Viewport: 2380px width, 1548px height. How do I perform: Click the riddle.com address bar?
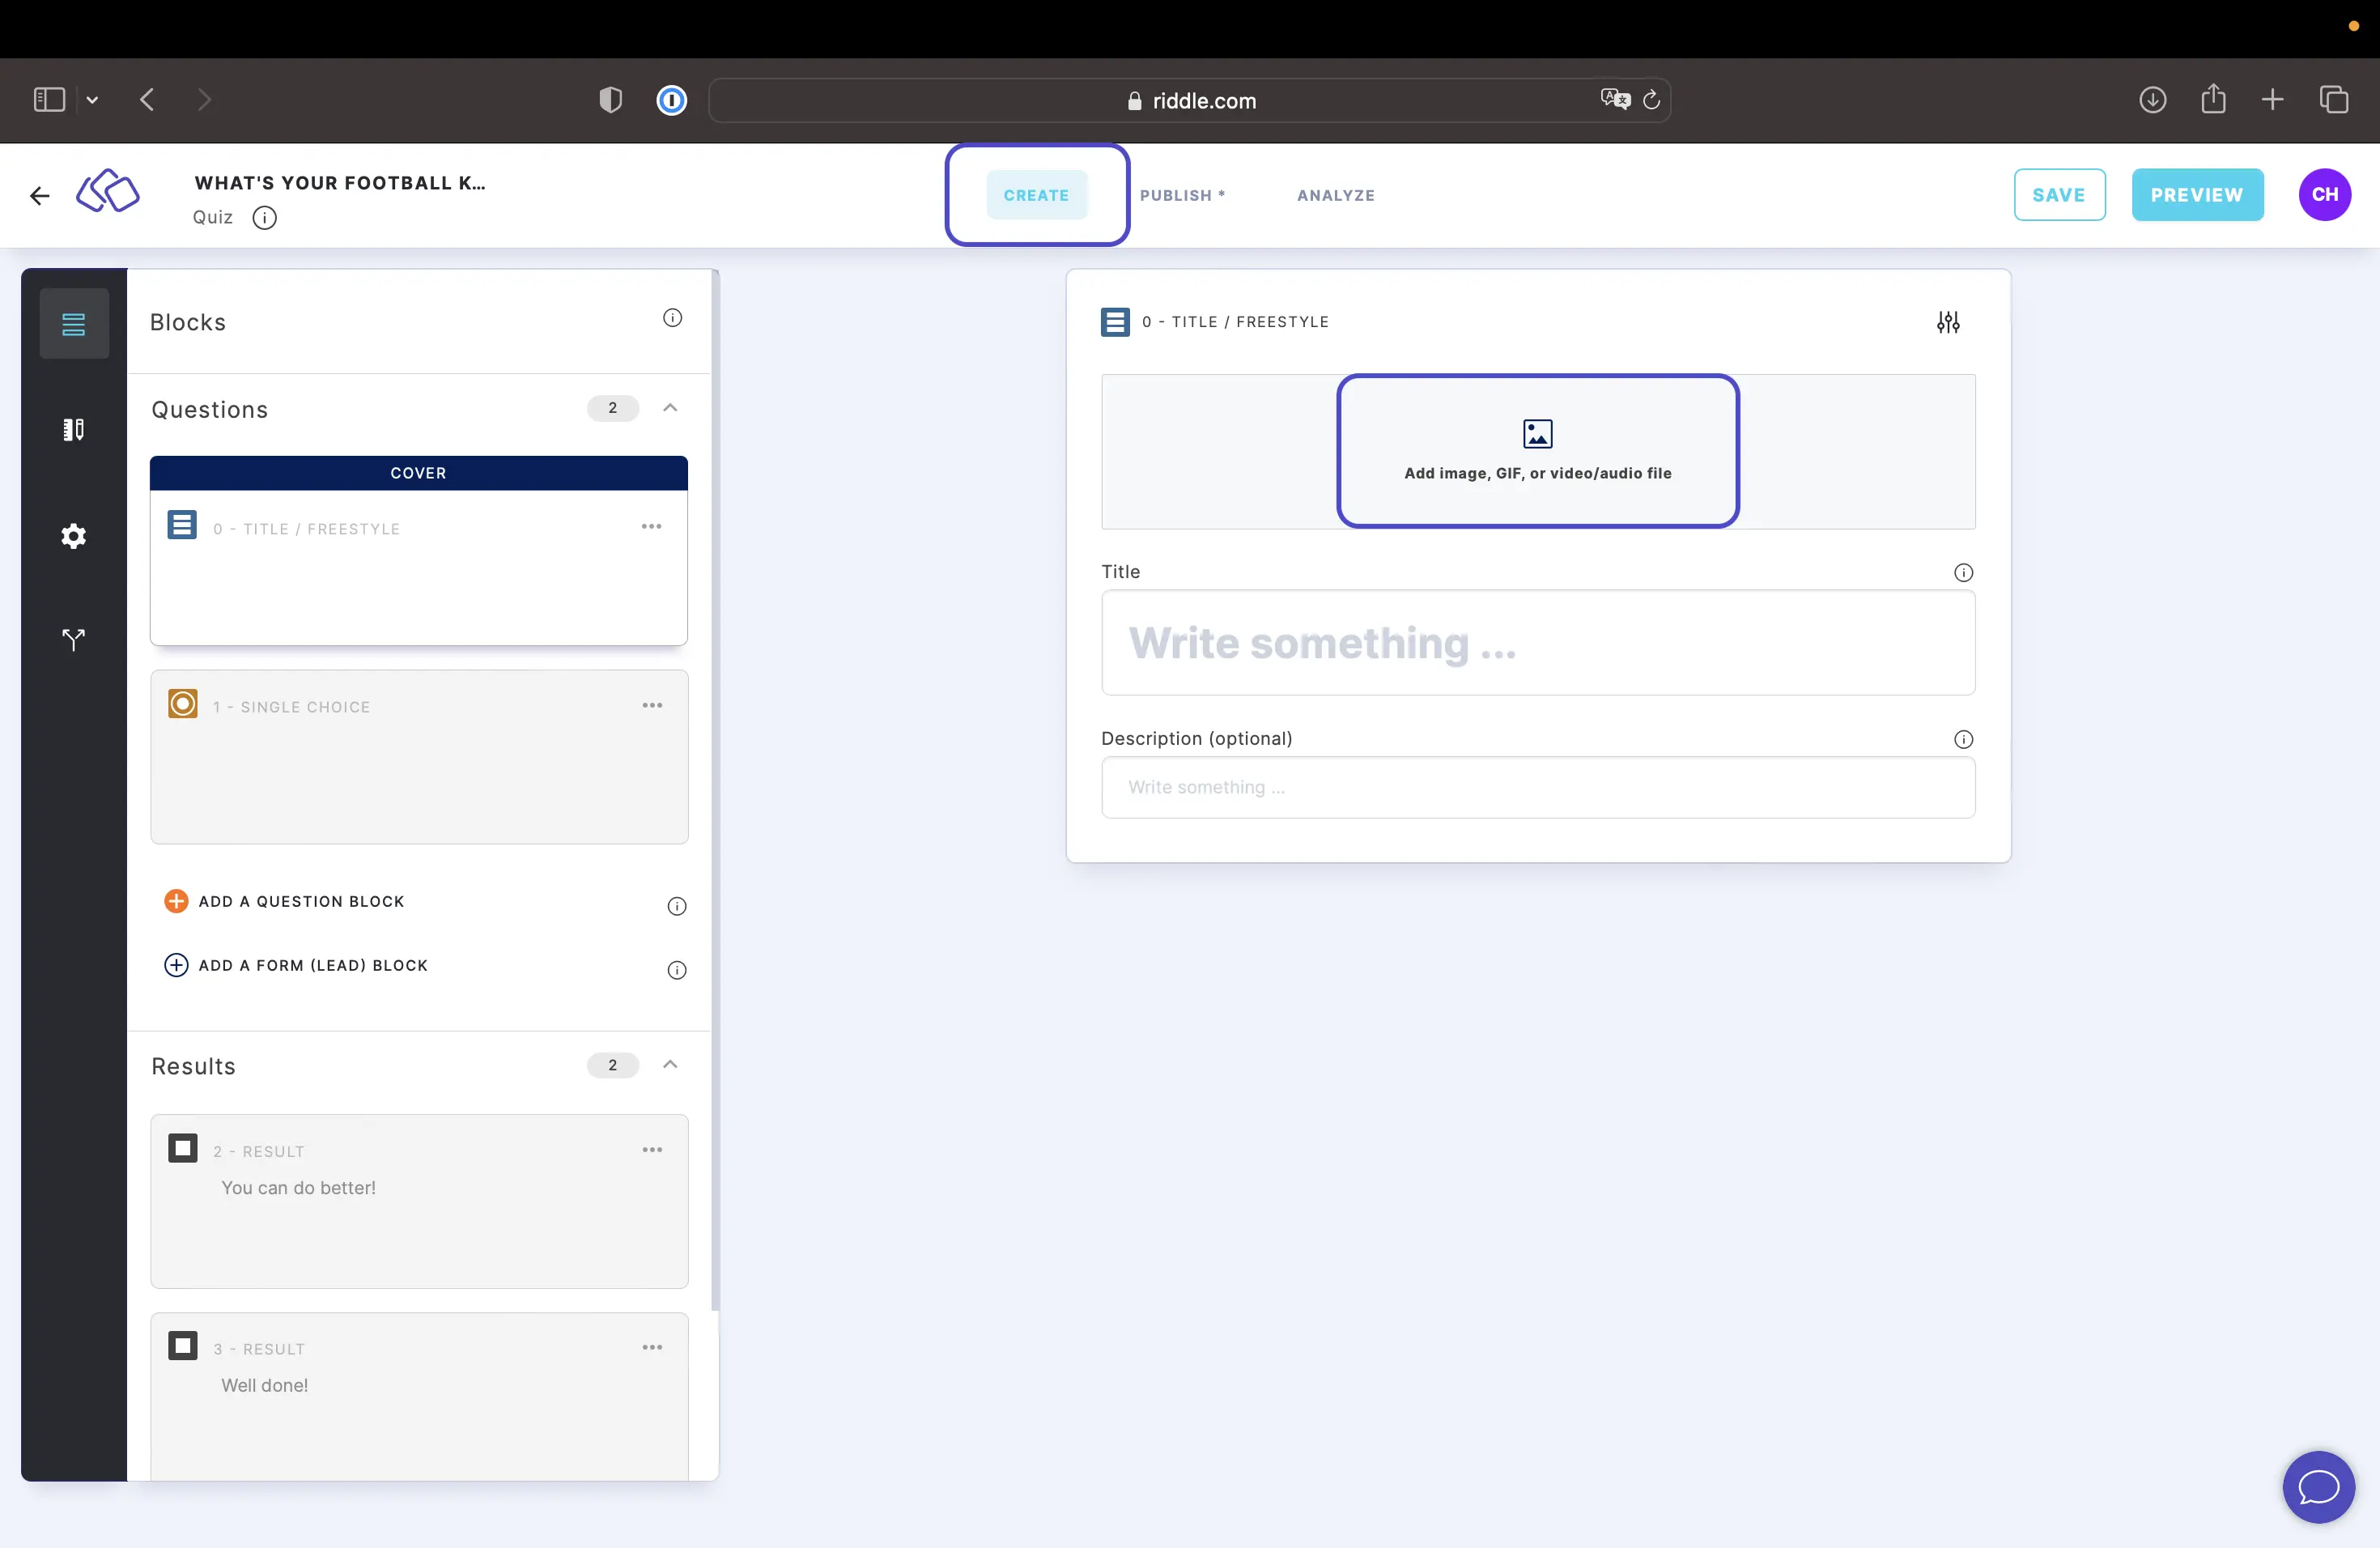pos(1189,100)
